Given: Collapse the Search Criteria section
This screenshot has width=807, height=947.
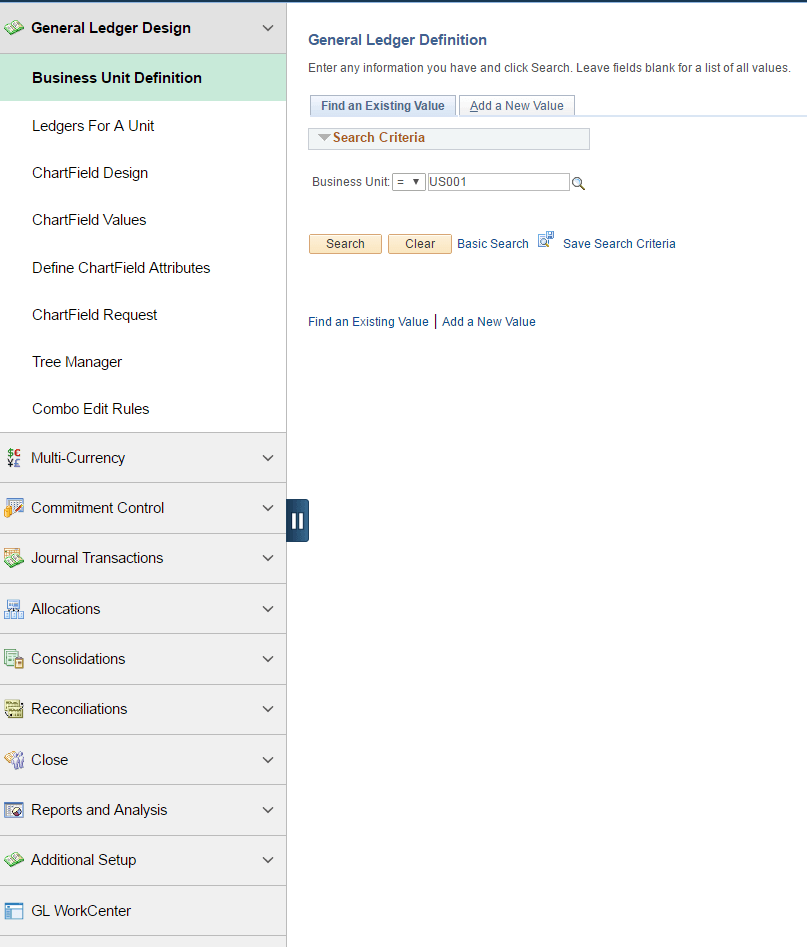Looking at the screenshot, I should 322,138.
